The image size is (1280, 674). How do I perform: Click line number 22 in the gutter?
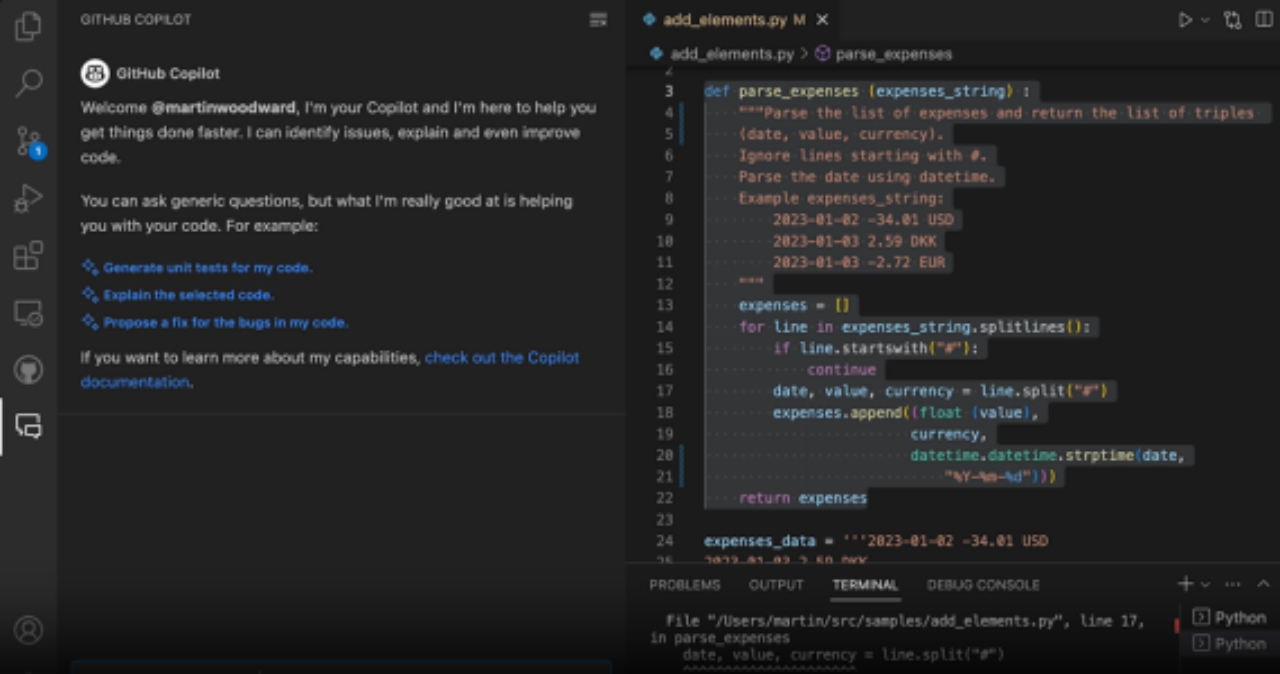coord(665,498)
